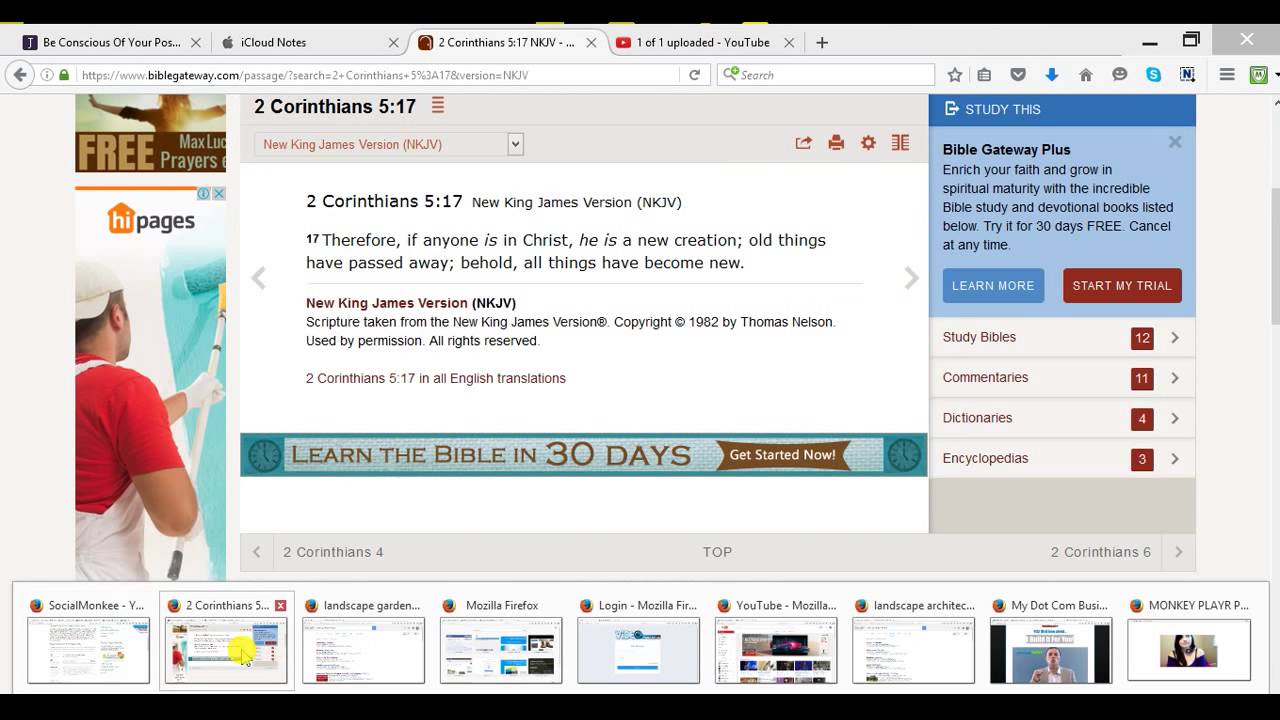
Task: Jump to TOP of the page
Action: [x=717, y=552]
